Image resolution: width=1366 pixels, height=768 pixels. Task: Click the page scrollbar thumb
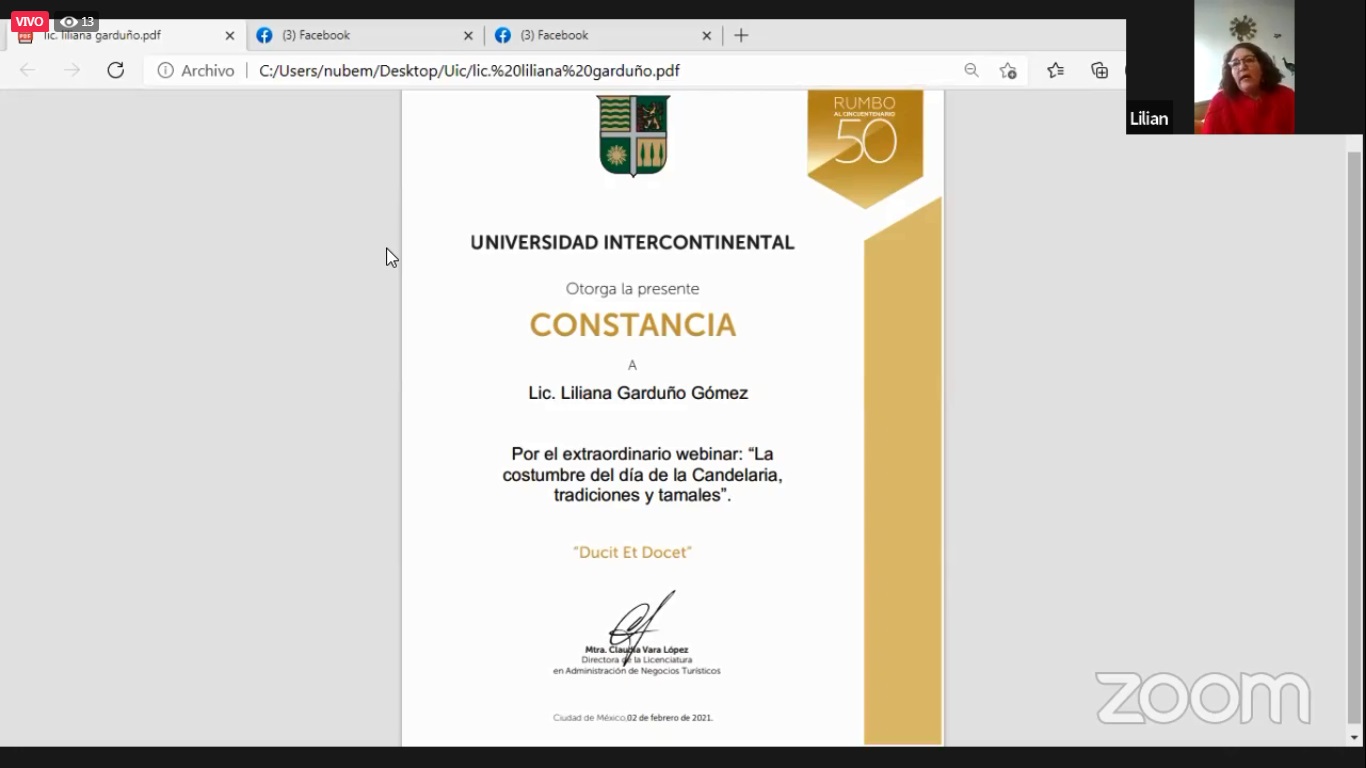click(1354, 437)
